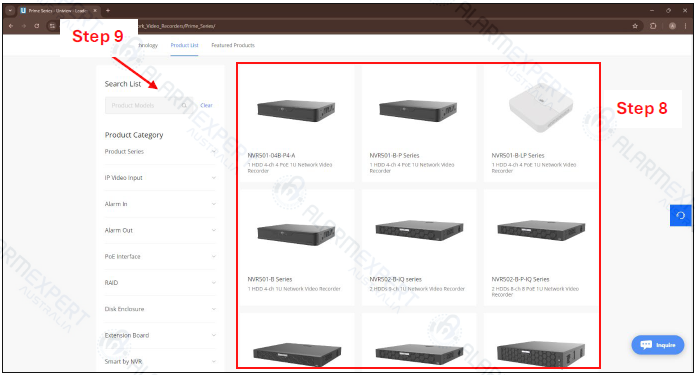Expand the Alarm In filter
695x375 pixels.
pyautogui.click(x=160, y=204)
